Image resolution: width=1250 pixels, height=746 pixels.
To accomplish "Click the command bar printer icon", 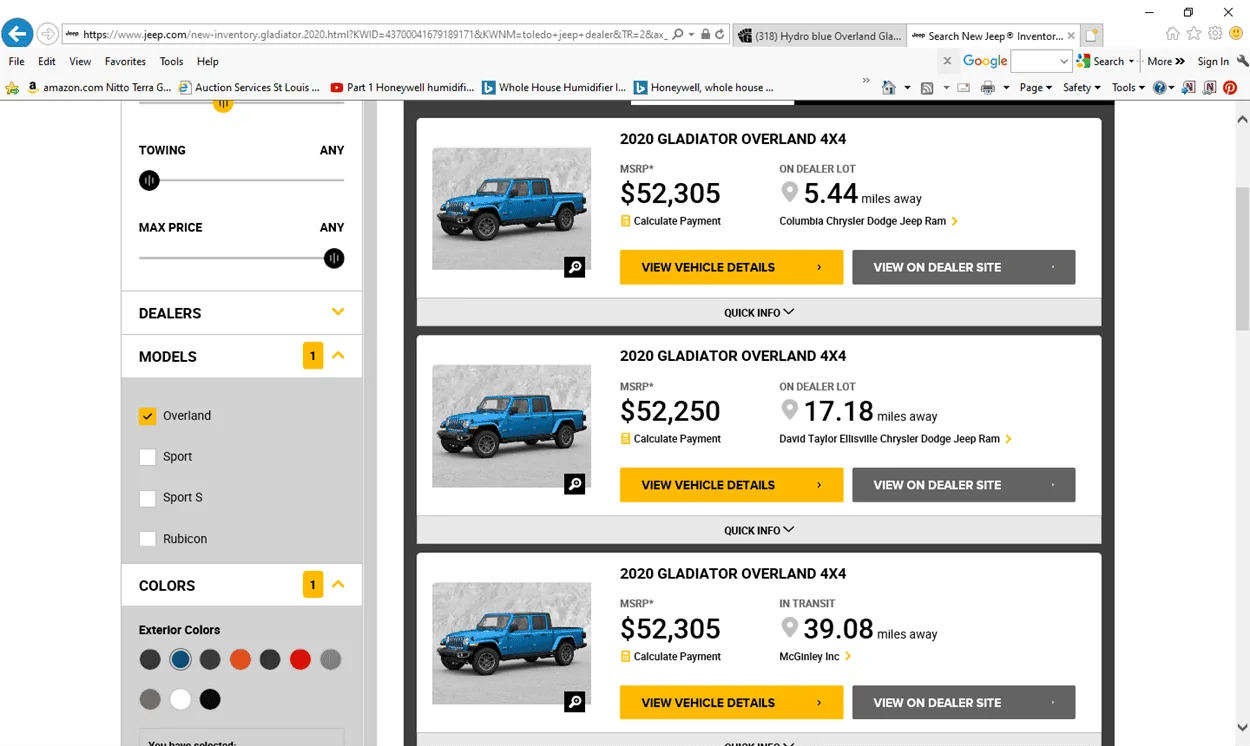I will coord(988,88).
